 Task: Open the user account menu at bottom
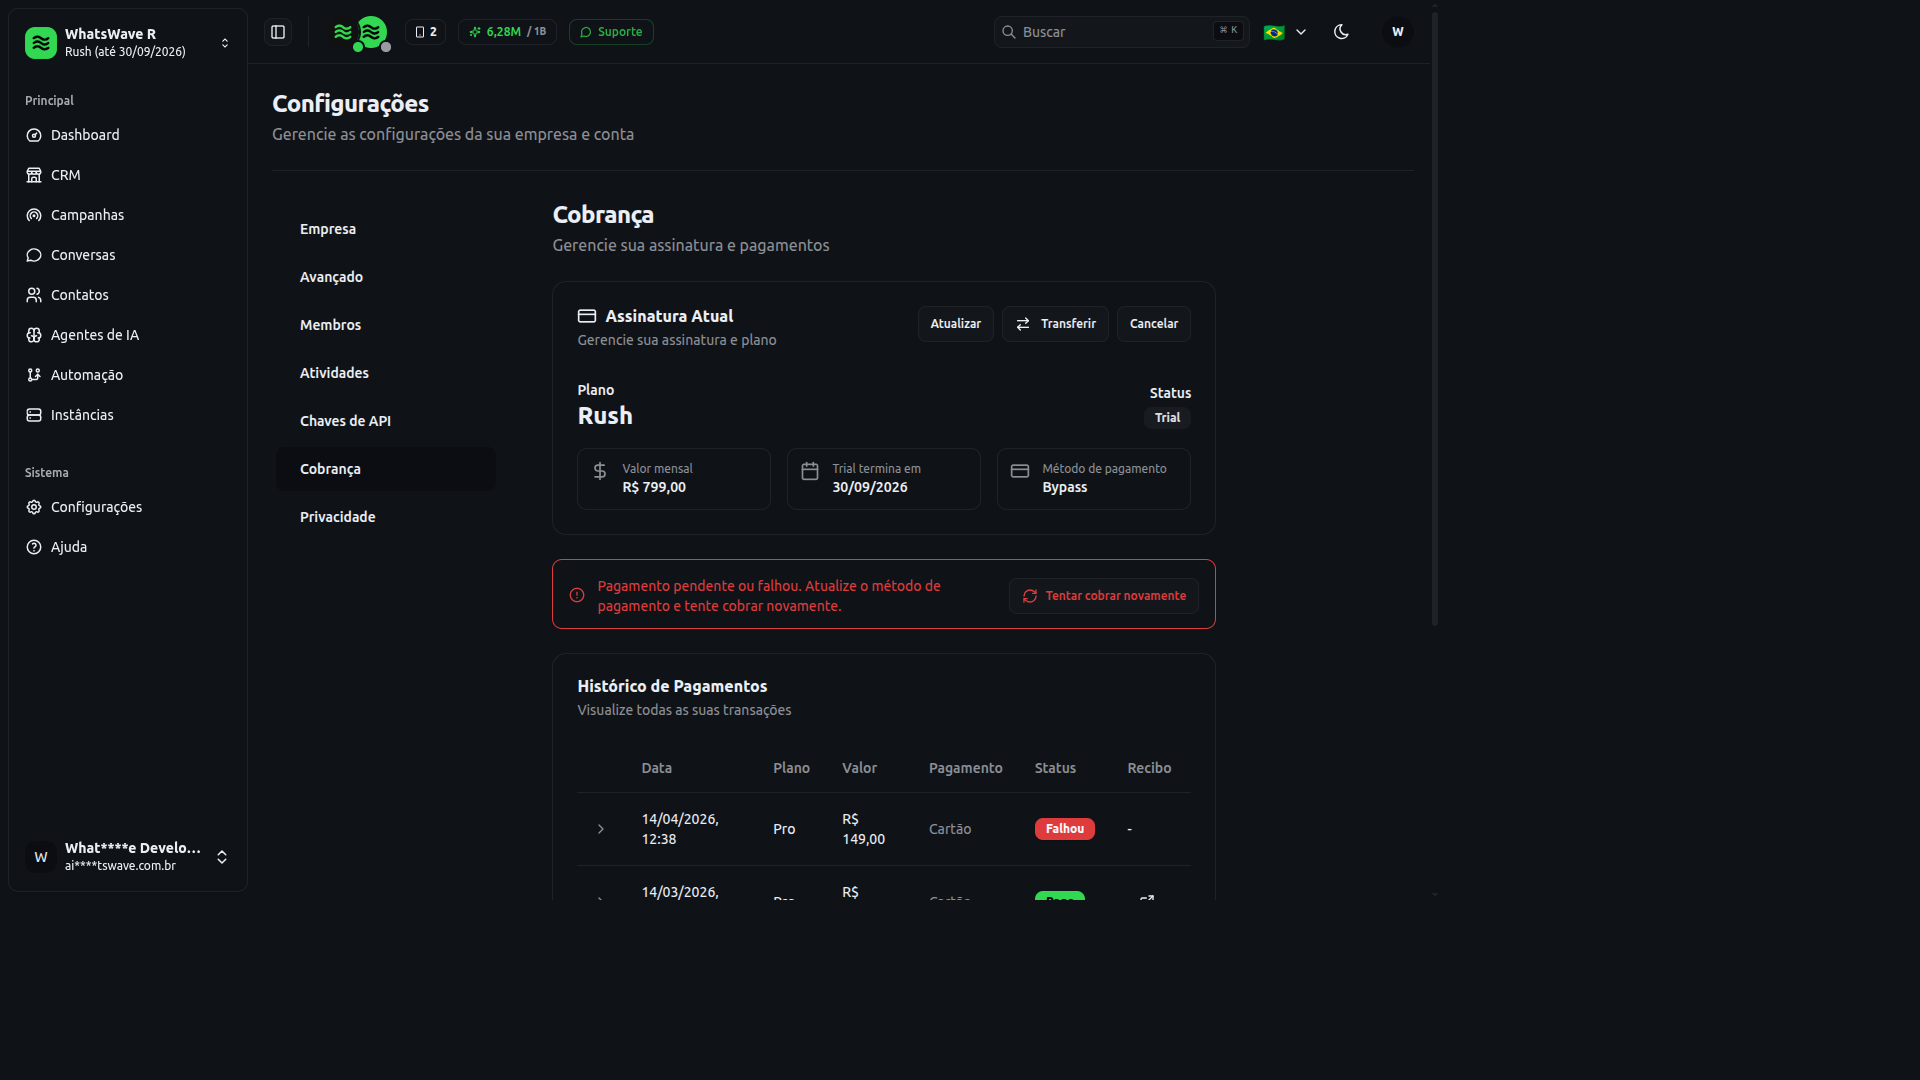tap(128, 857)
